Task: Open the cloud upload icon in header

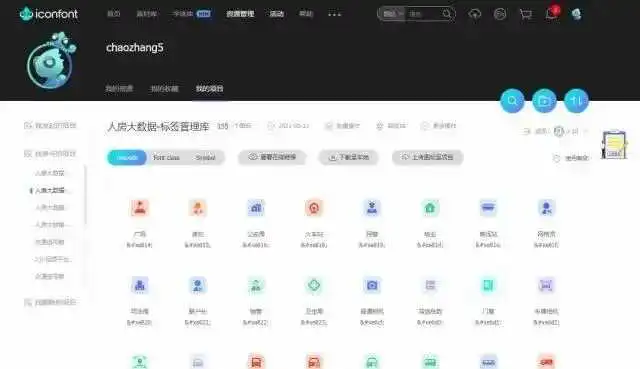Action: (474, 14)
